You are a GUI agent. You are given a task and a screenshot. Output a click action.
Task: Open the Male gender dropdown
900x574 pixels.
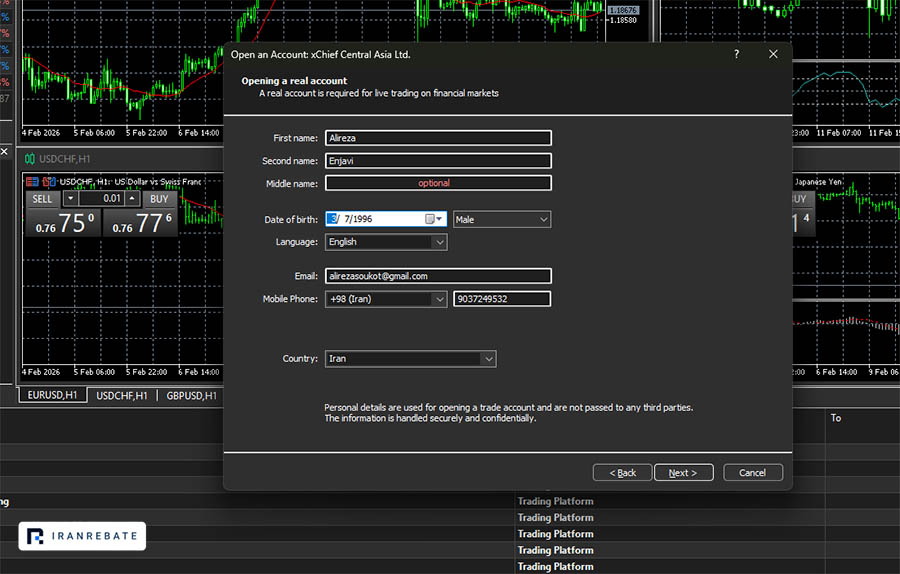coord(502,219)
